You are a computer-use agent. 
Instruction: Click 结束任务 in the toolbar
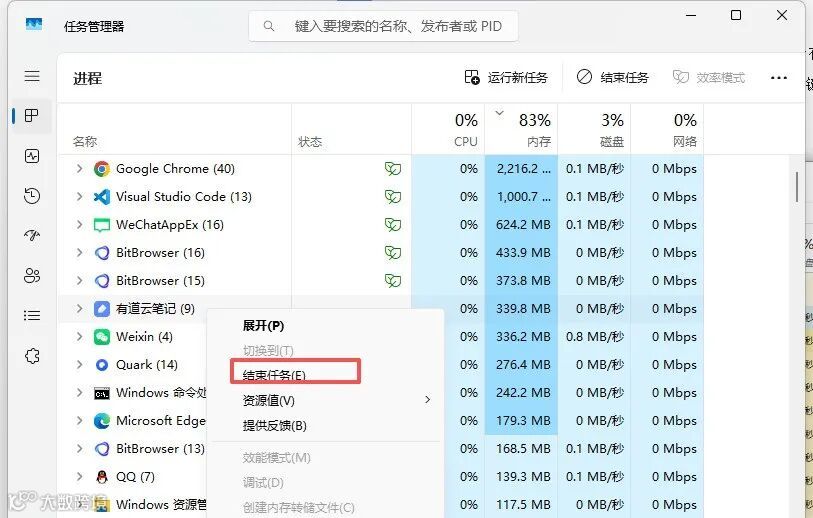click(x=613, y=77)
